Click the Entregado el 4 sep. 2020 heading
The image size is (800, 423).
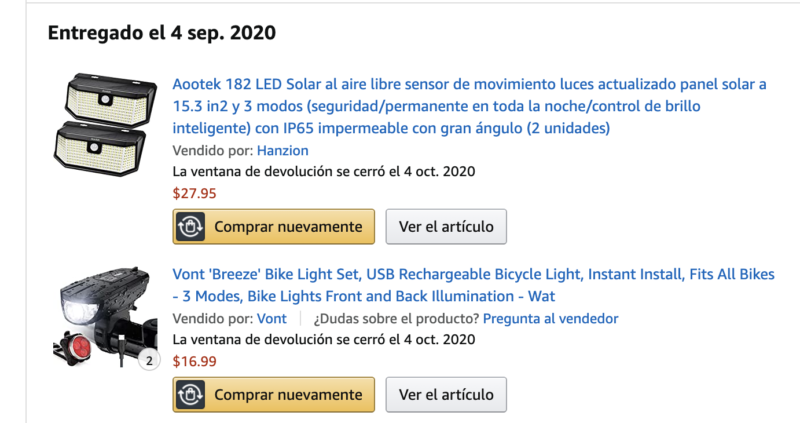click(x=162, y=33)
